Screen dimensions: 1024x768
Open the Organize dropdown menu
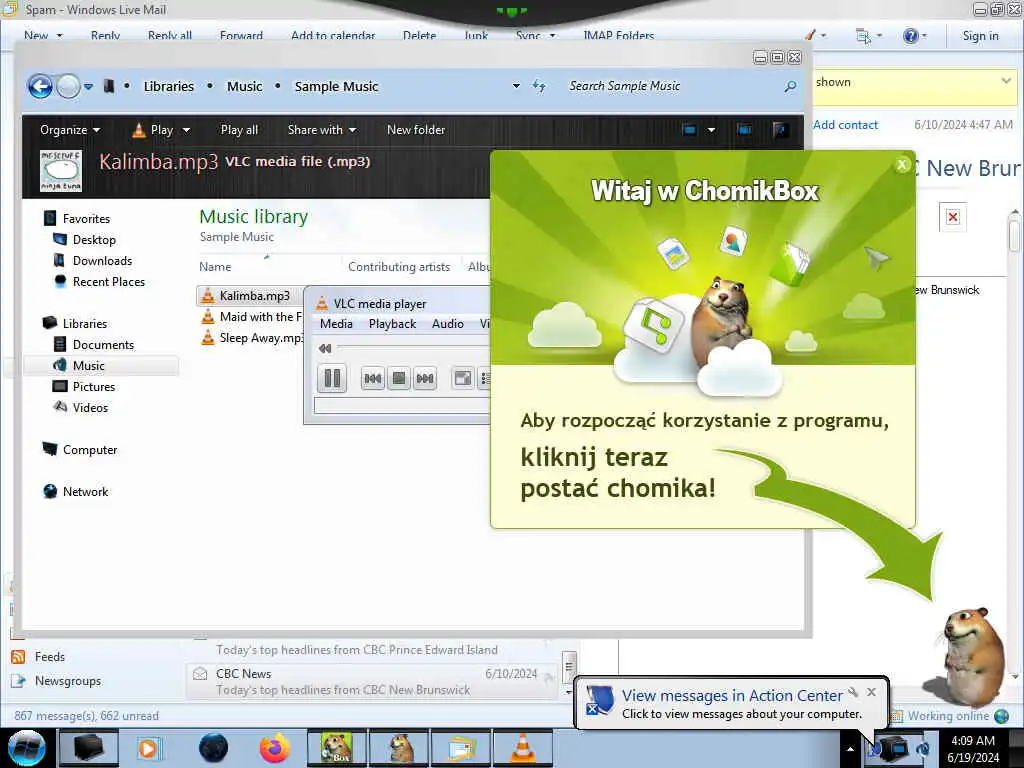pyautogui.click(x=70, y=130)
